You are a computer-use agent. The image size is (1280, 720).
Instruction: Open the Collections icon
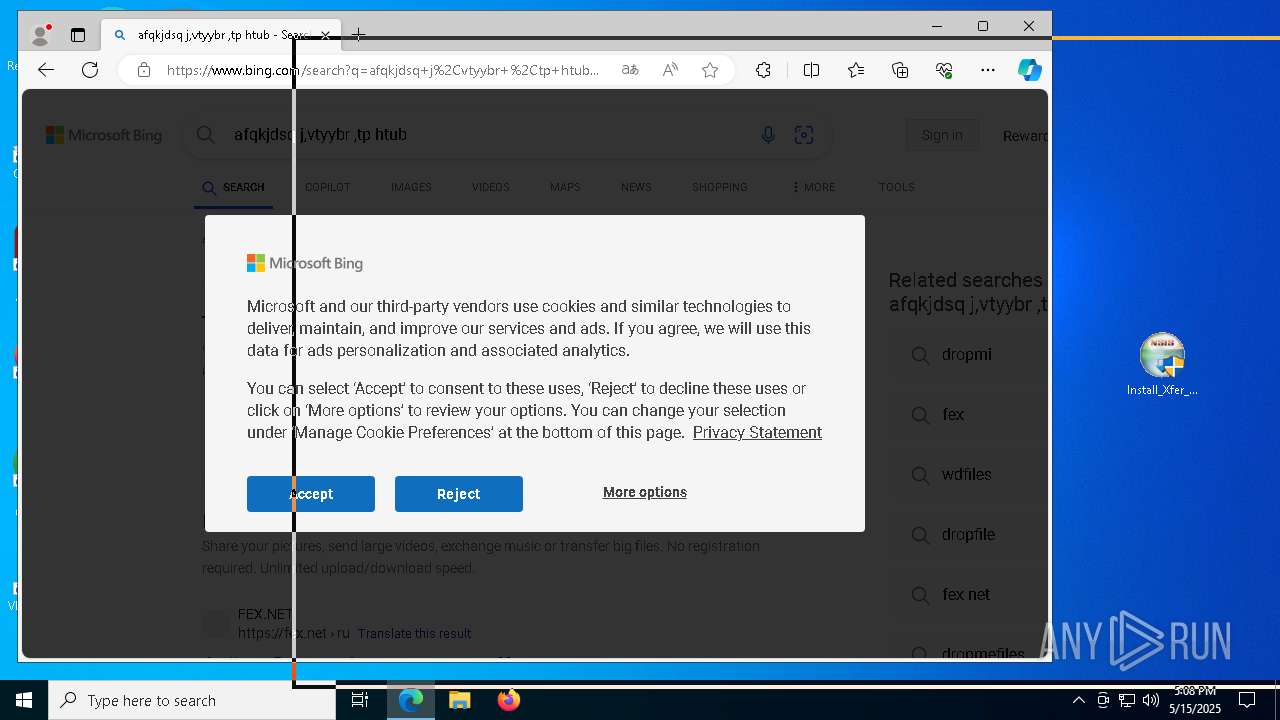click(x=900, y=70)
